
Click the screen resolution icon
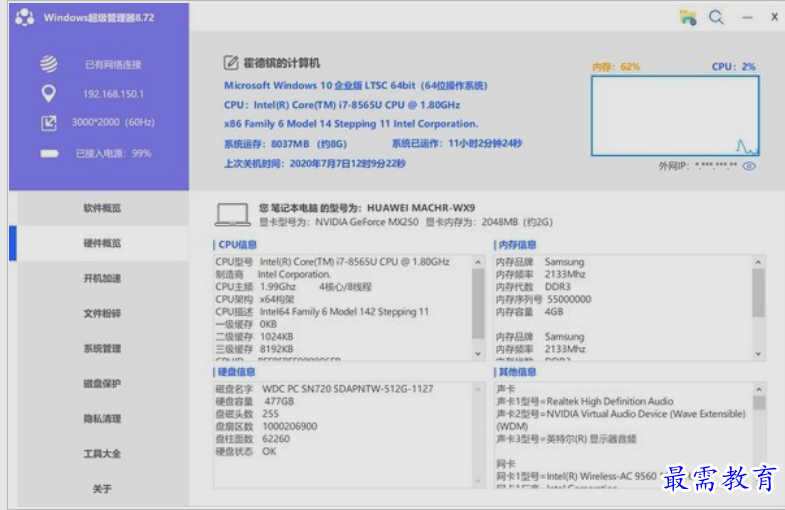point(49,123)
